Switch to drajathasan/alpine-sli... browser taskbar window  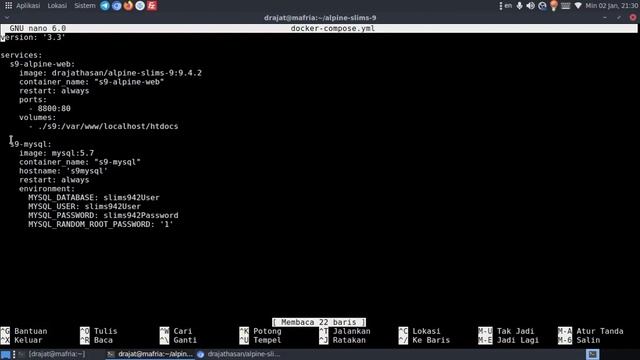pyautogui.click(x=239, y=354)
